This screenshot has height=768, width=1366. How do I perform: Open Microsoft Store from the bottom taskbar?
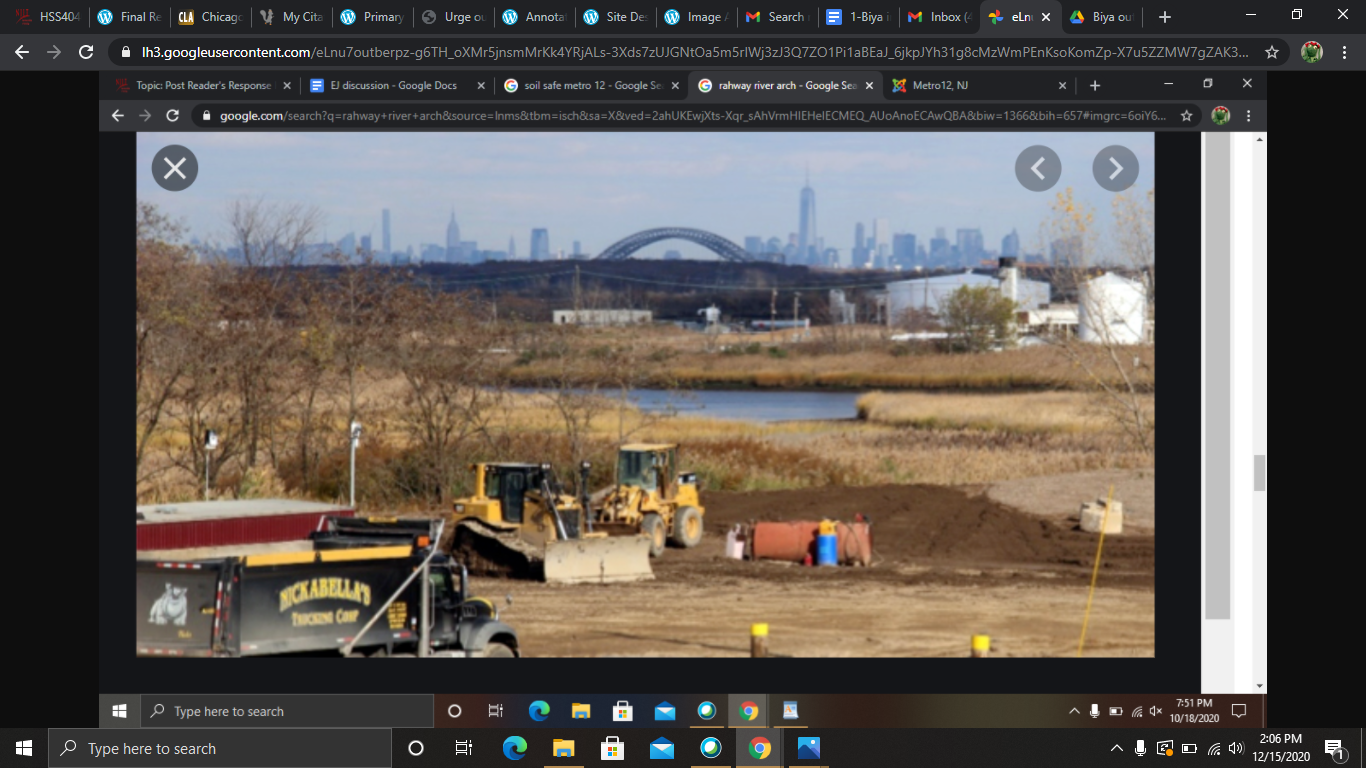612,748
